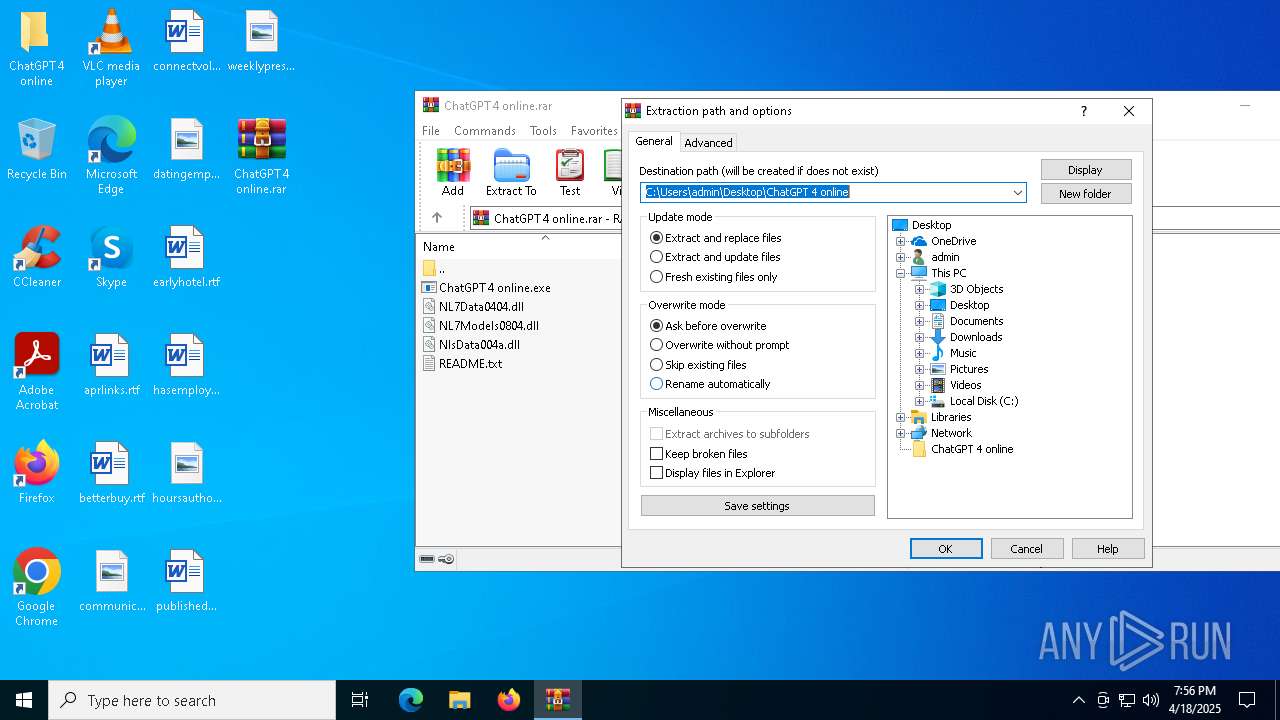
Task: Click the New folder button
Action: coord(1086,194)
